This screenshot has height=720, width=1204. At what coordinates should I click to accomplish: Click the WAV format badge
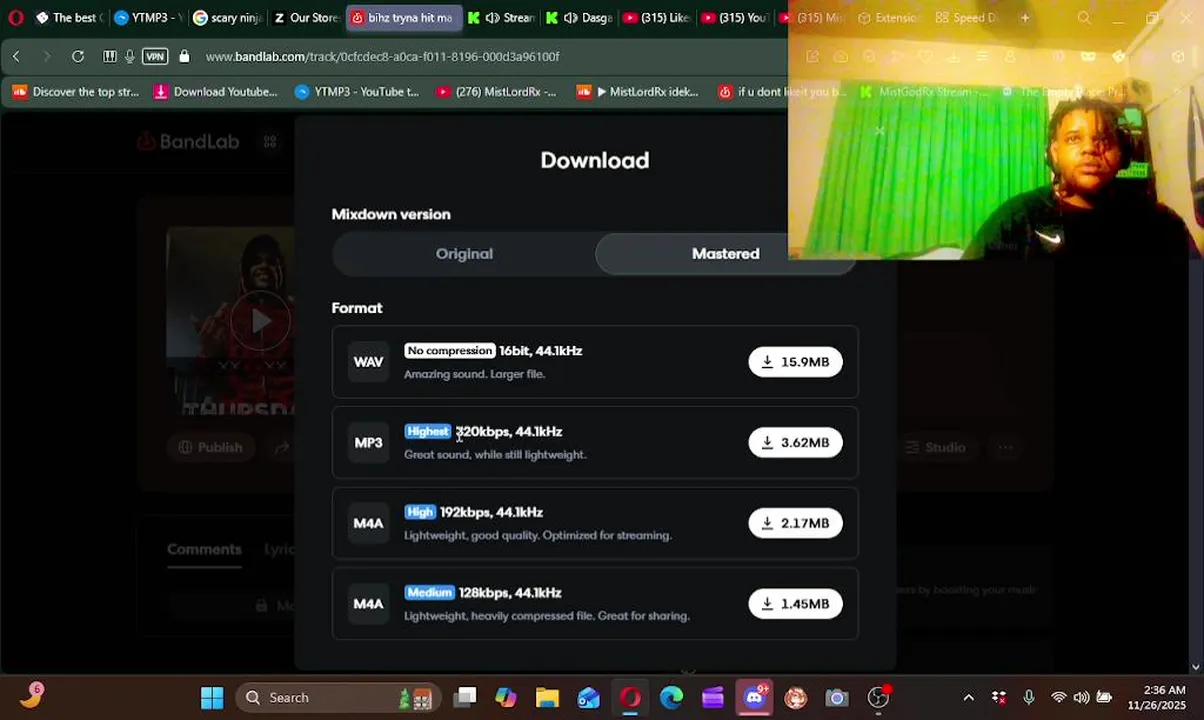(x=368, y=362)
